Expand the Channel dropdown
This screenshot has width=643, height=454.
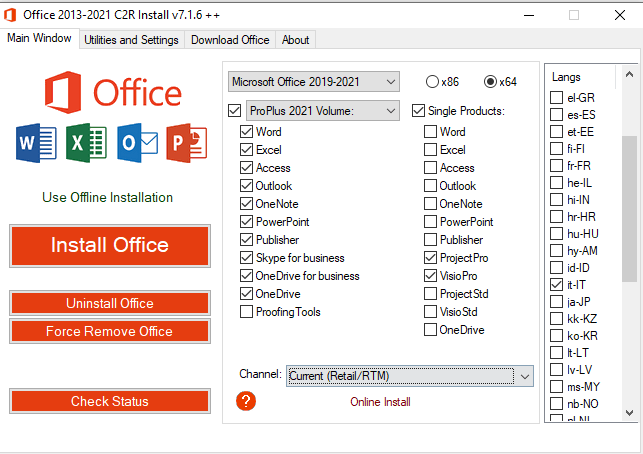point(410,376)
